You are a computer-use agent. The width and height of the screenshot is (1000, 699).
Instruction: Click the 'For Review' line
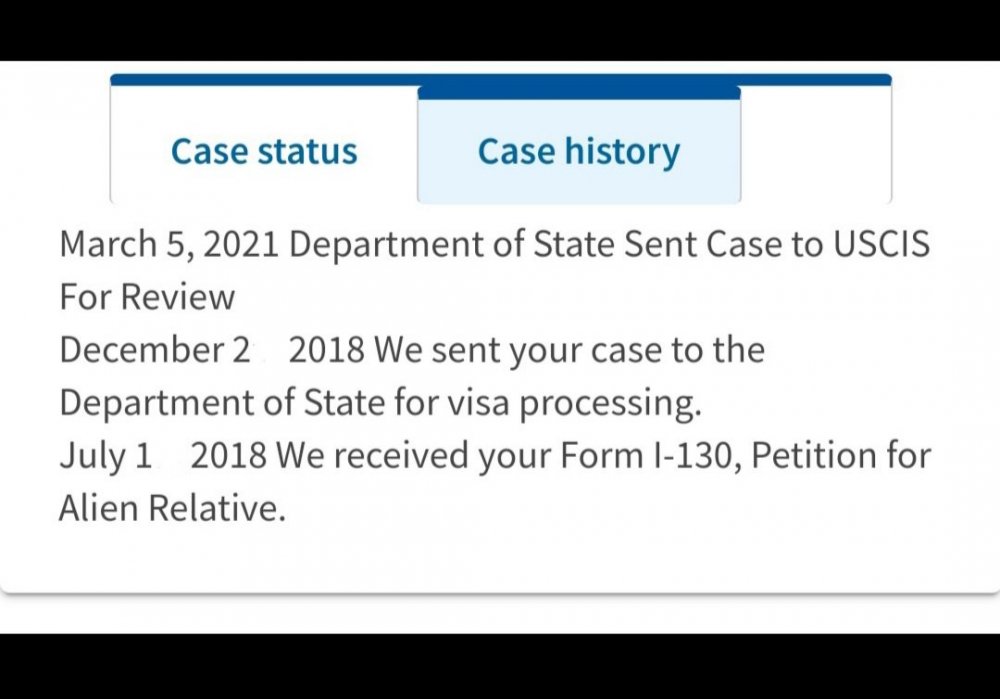tap(147, 297)
